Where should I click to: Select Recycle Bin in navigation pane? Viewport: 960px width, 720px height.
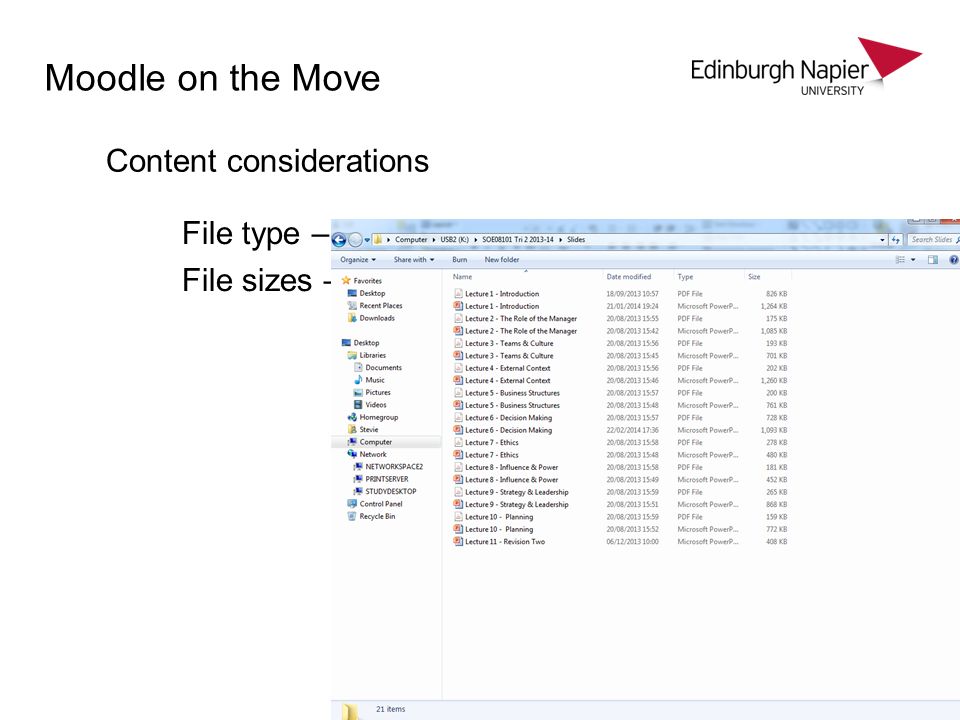coord(377,516)
